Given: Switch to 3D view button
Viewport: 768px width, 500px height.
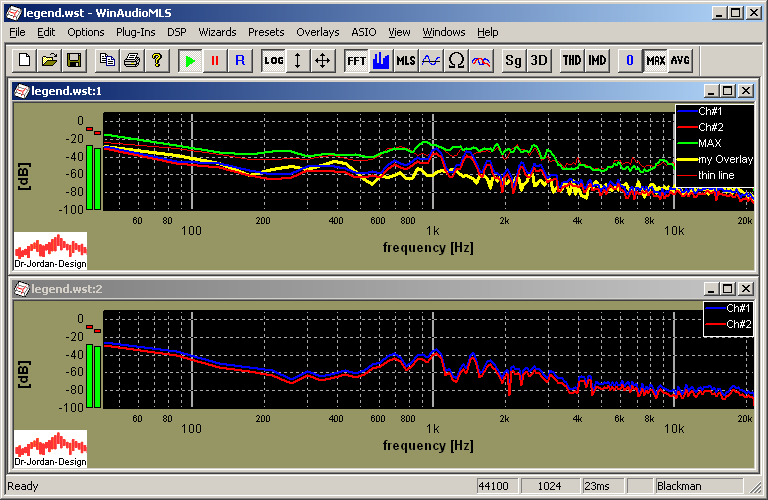Looking at the screenshot, I should pyautogui.click(x=539, y=60).
